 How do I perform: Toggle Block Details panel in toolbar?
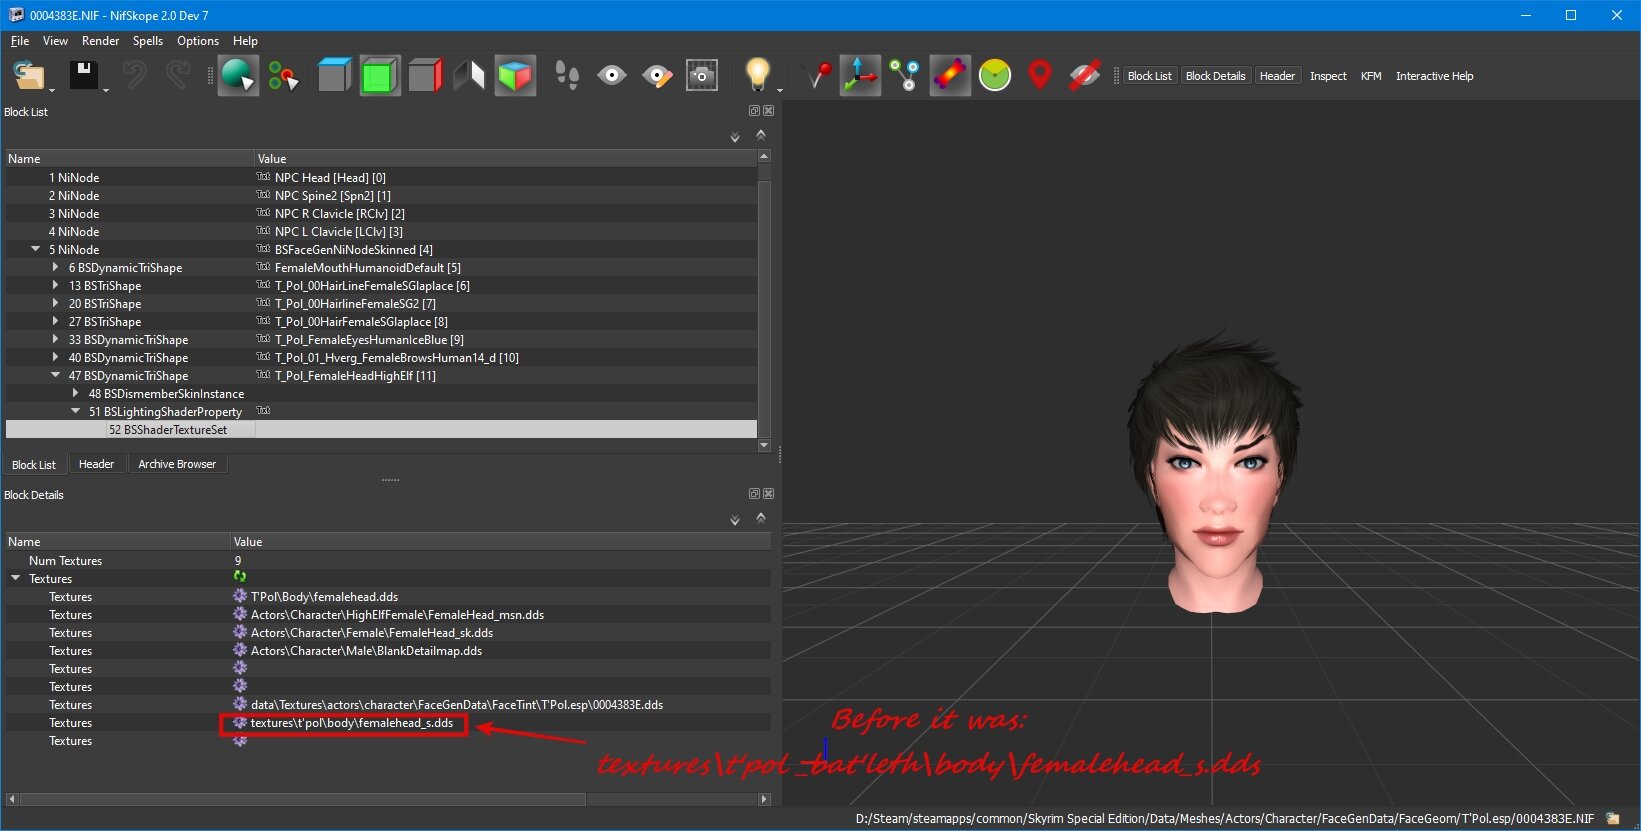pyautogui.click(x=1215, y=76)
